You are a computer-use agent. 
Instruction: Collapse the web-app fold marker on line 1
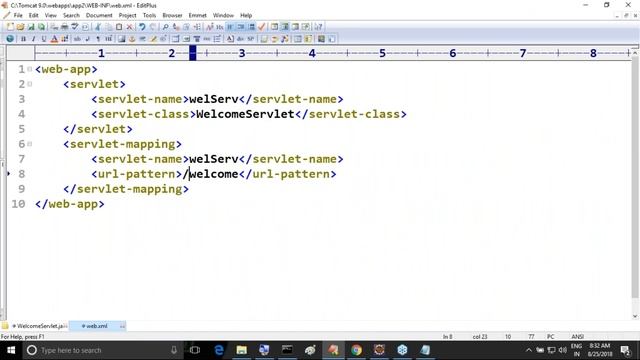tap(30, 69)
